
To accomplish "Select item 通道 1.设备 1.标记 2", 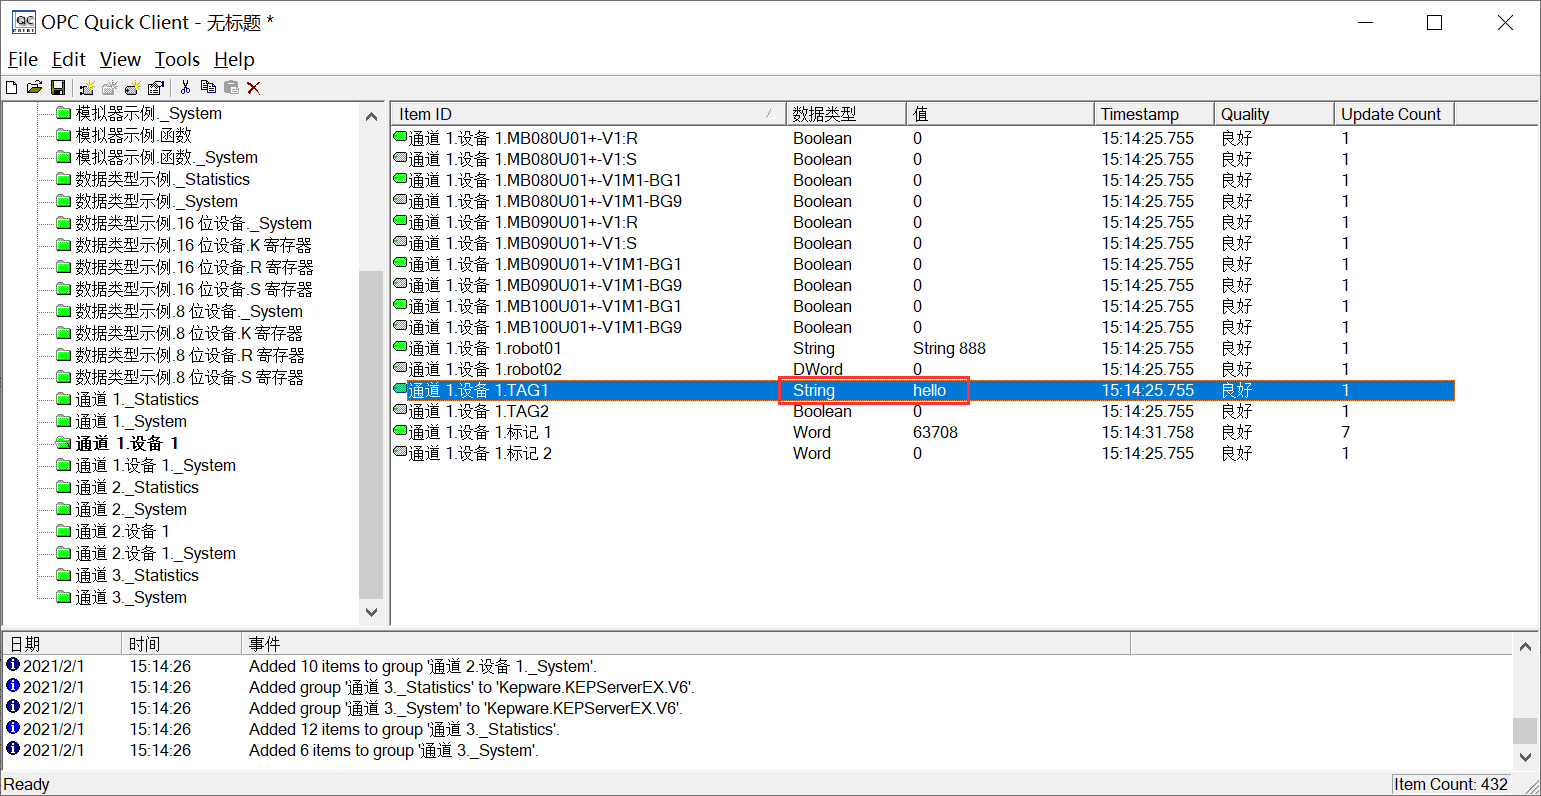I will (x=480, y=453).
